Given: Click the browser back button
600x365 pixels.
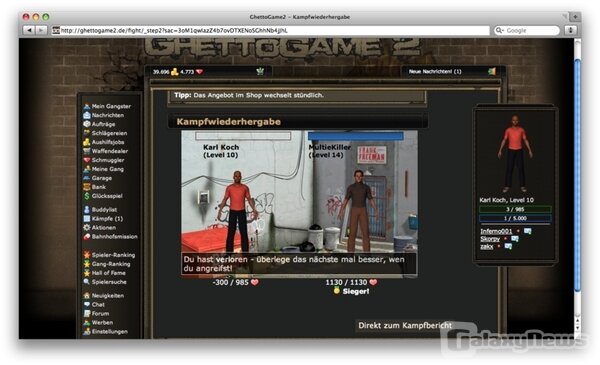Looking at the screenshot, I should tap(29, 30).
